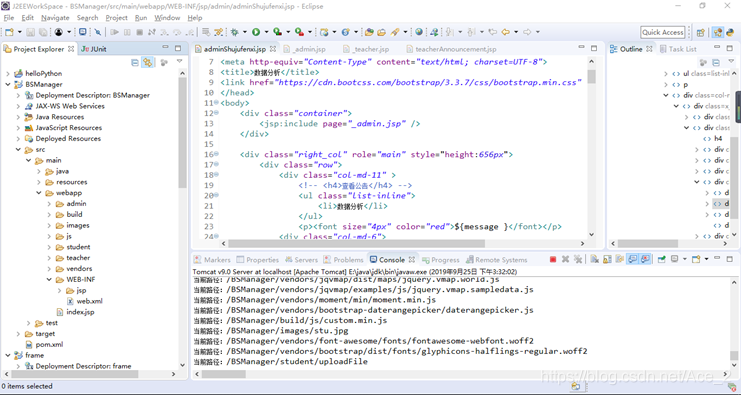Open the Window menu
This screenshot has width=741, height=395.
[x=167, y=18]
